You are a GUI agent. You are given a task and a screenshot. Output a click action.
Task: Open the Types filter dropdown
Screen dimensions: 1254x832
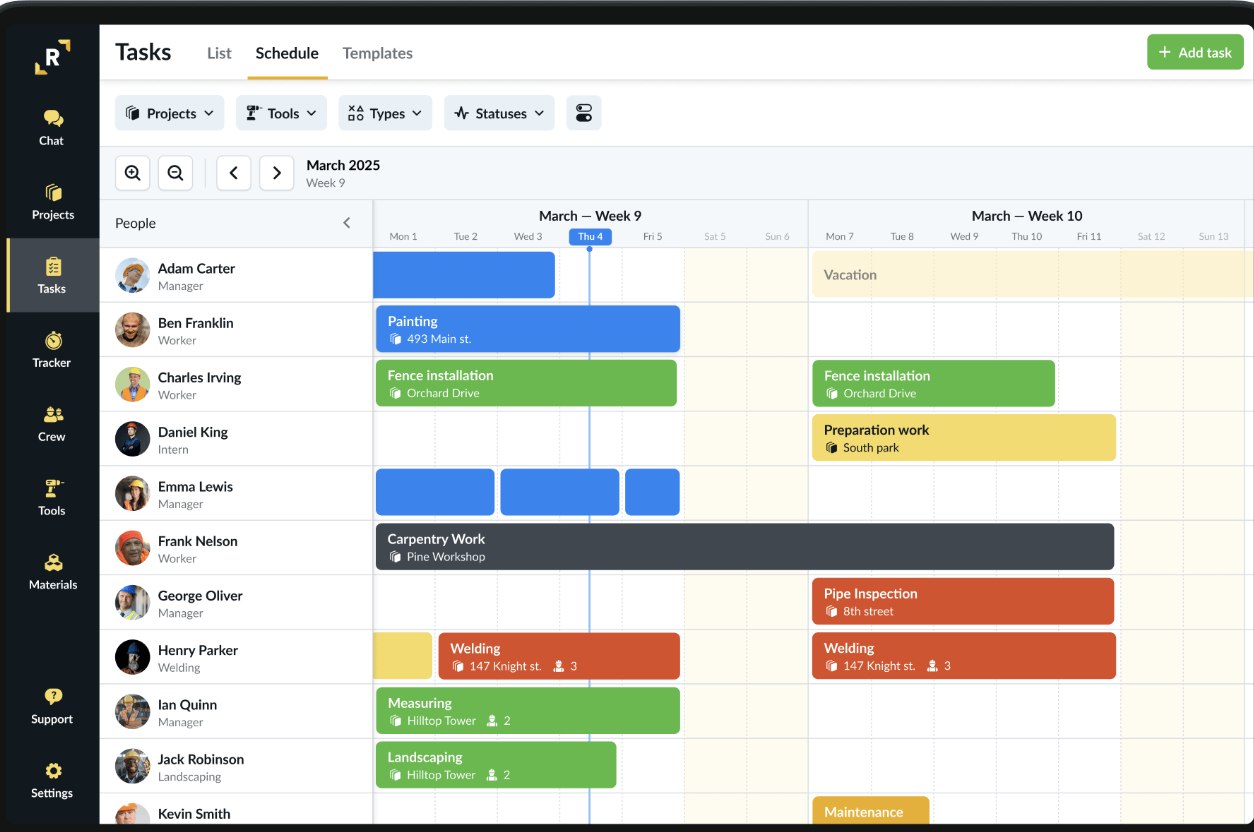[x=385, y=113]
